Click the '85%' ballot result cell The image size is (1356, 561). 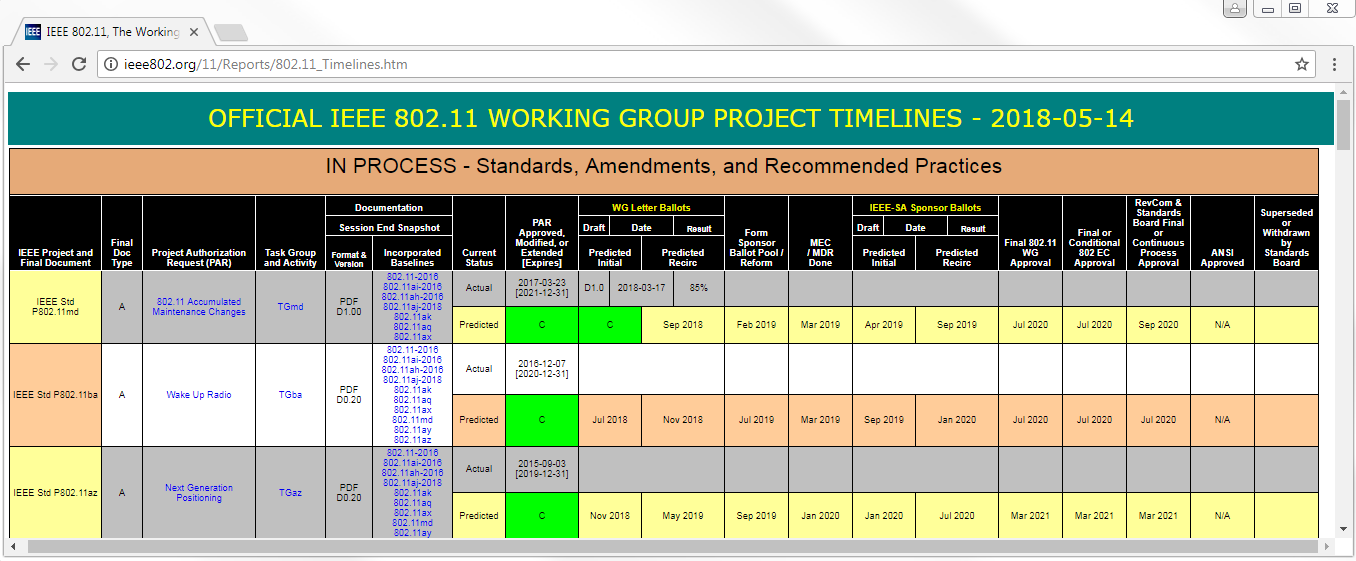click(x=699, y=288)
